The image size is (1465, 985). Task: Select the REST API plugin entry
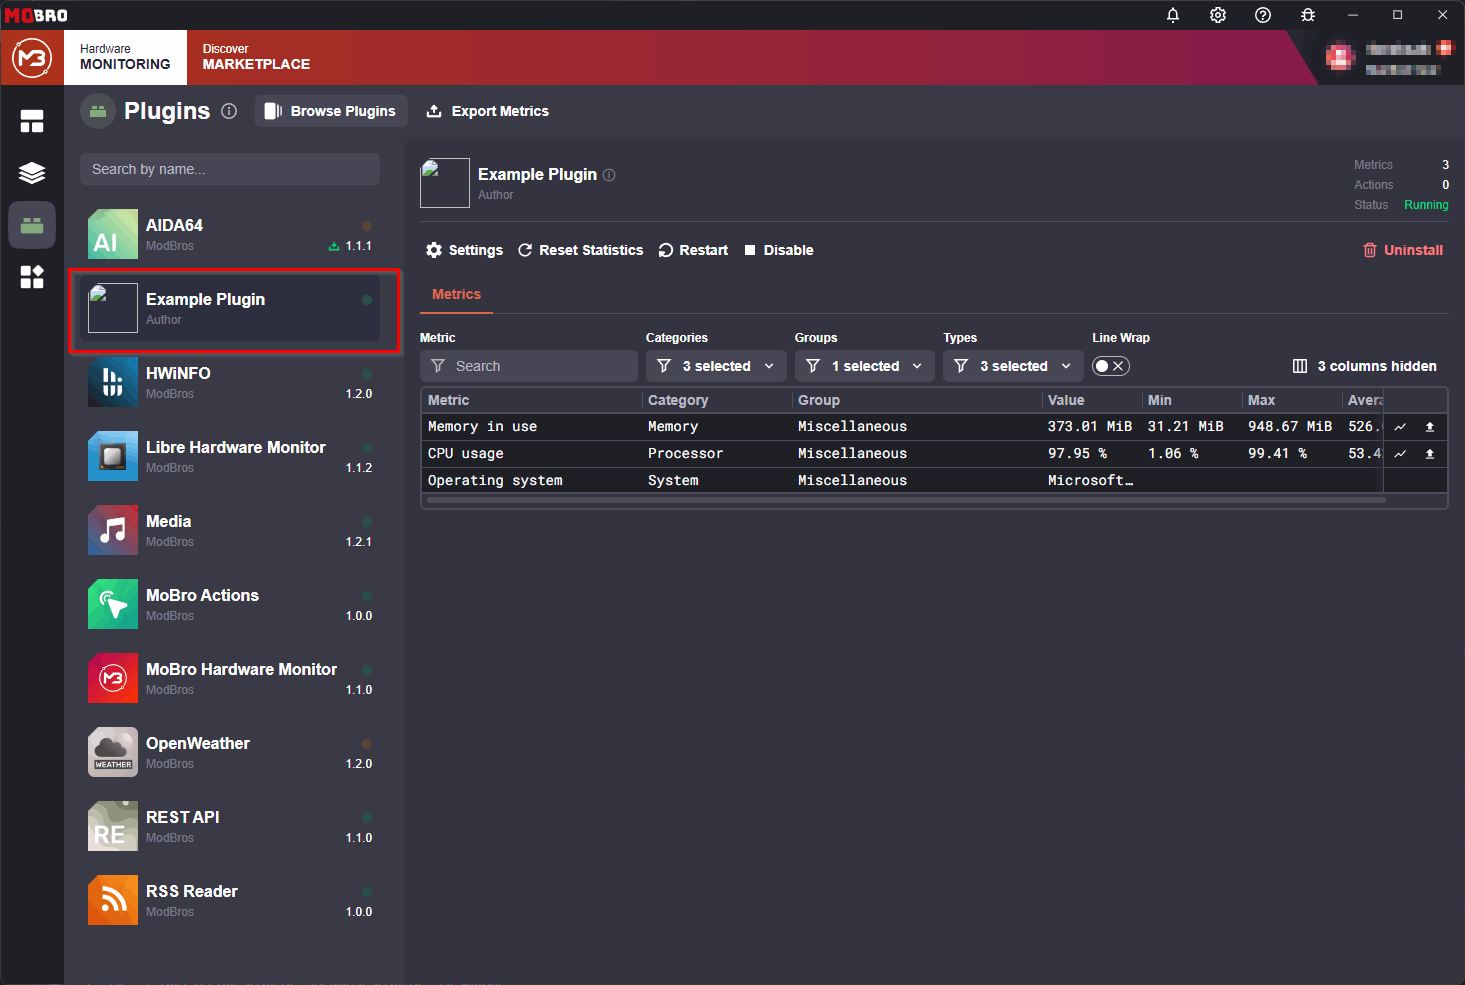click(x=230, y=826)
